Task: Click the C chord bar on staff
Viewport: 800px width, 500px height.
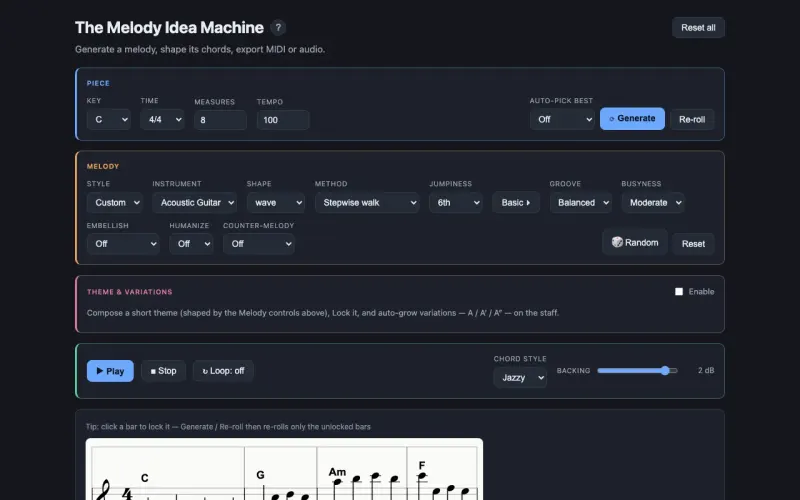Action: pyautogui.click(x=168, y=474)
